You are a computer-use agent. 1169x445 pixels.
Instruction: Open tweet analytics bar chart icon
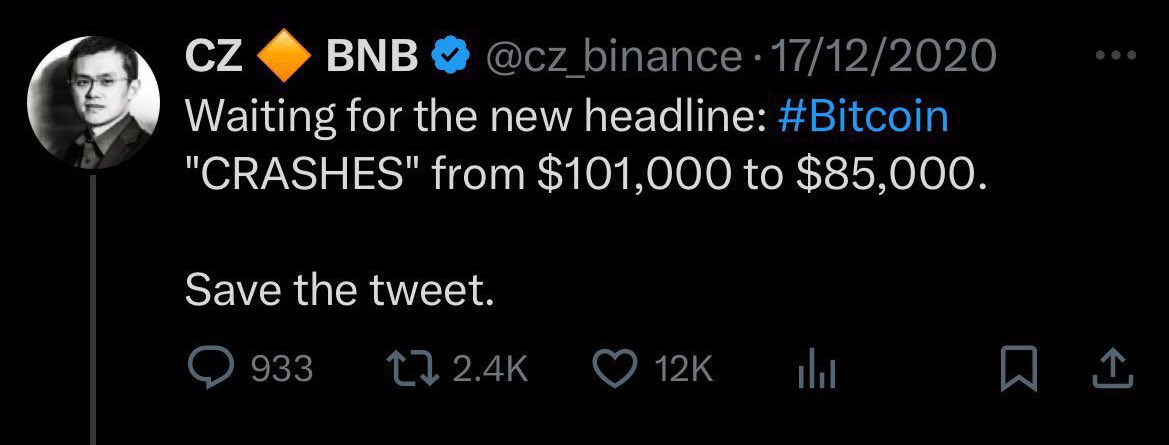point(815,372)
